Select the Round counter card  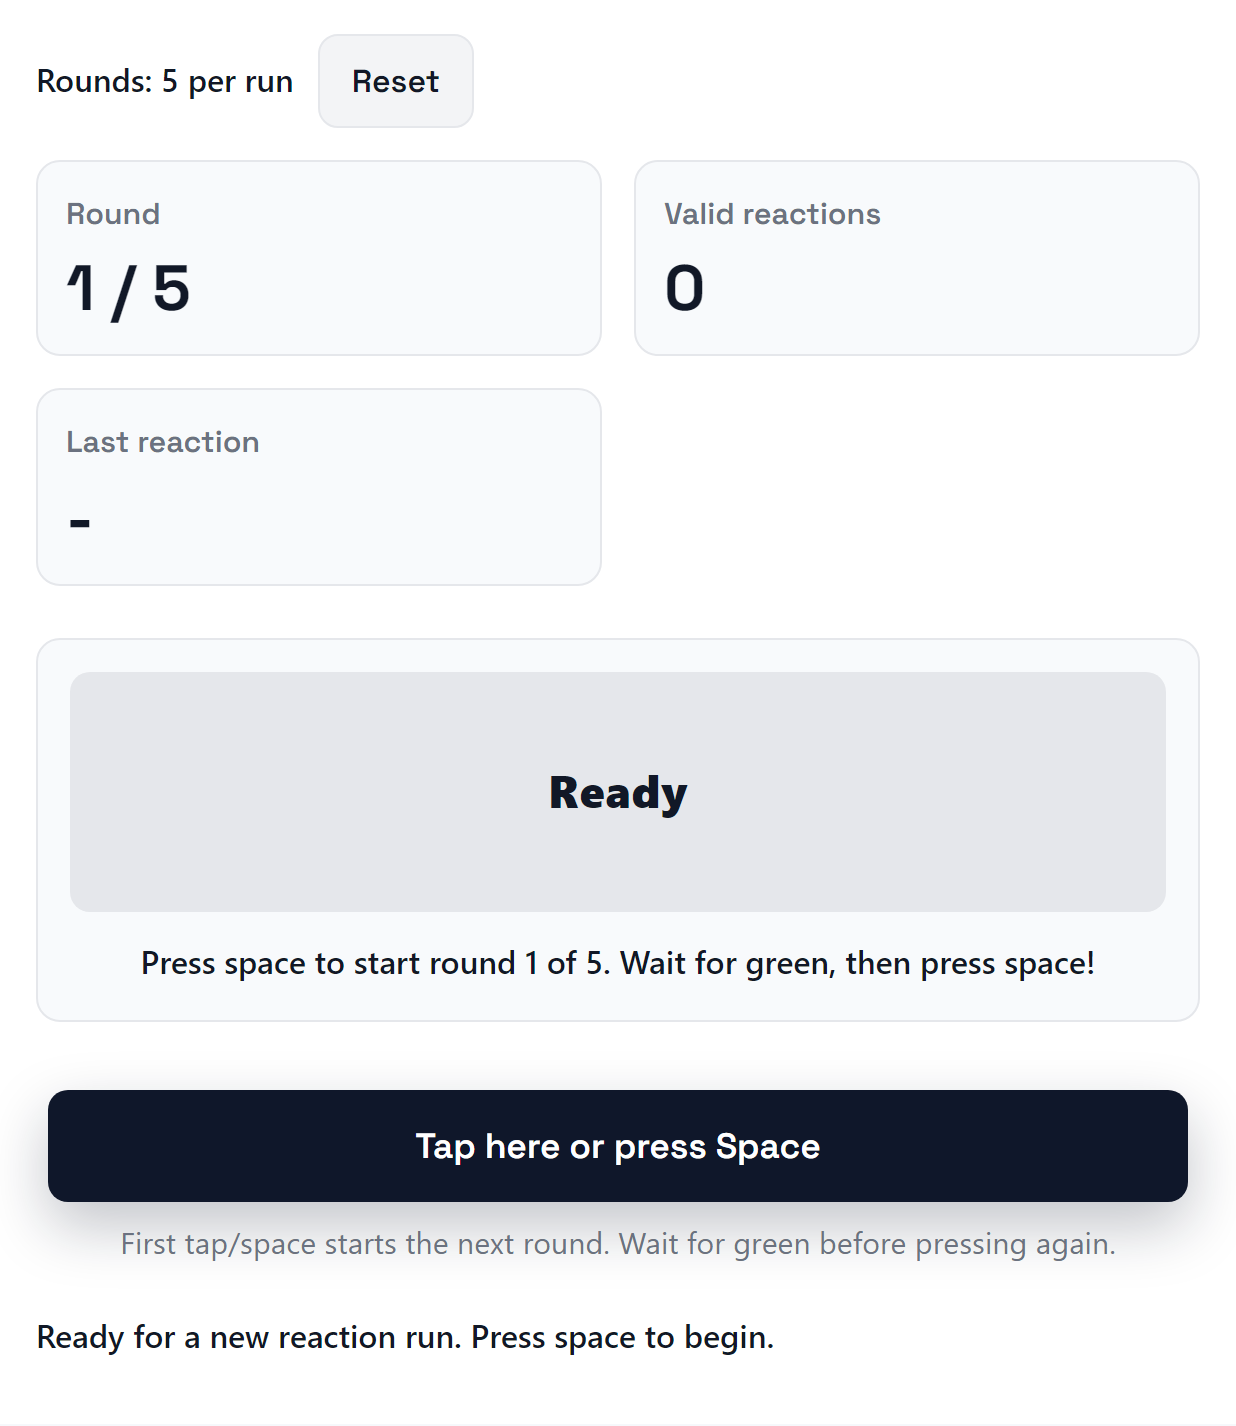click(x=318, y=257)
